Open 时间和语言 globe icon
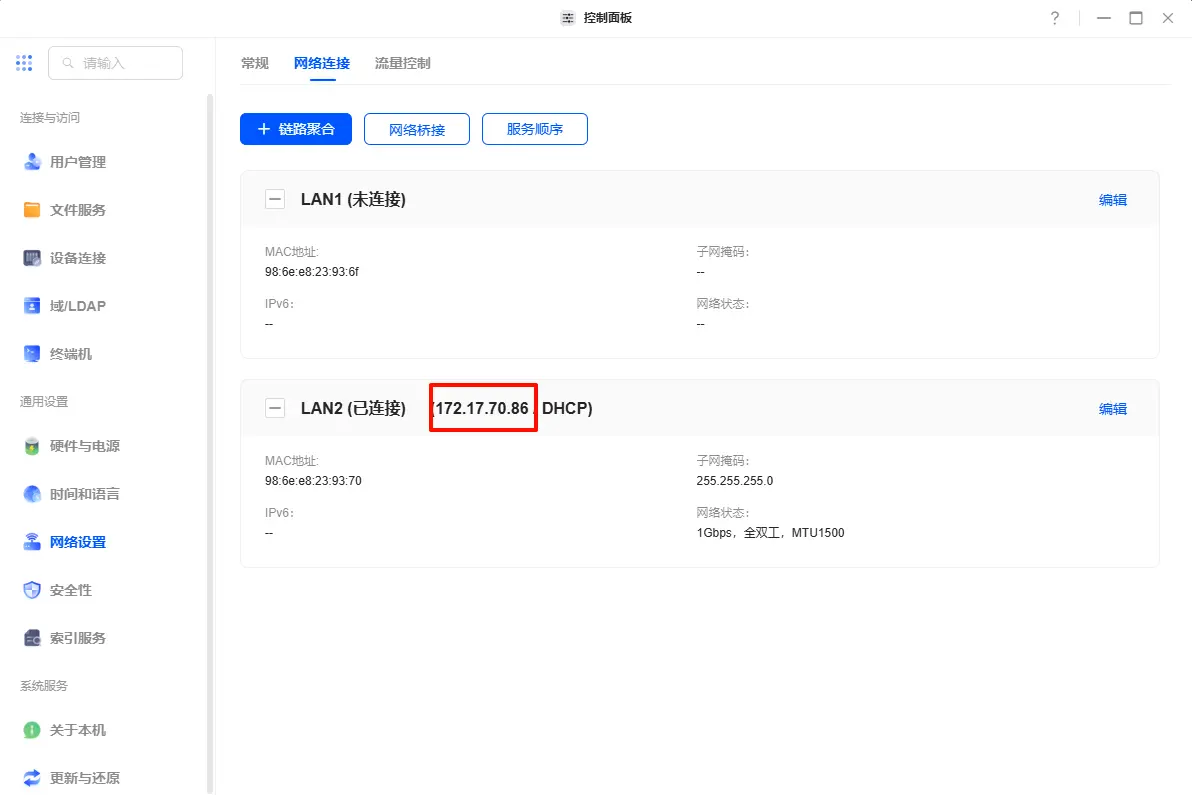Image resolution: width=1192 pixels, height=795 pixels. [32, 494]
